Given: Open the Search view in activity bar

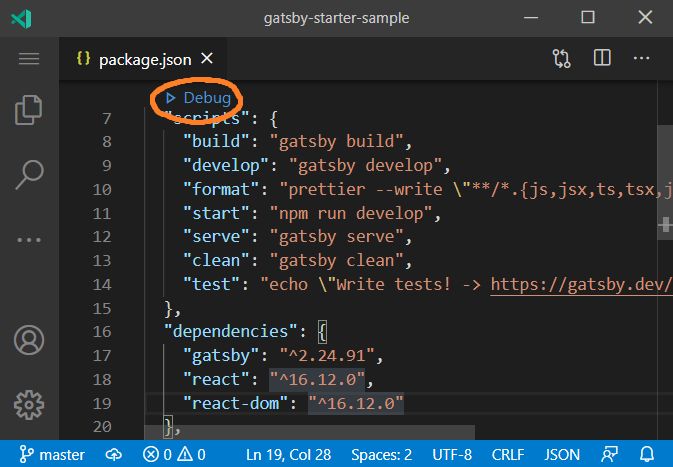Looking at the screenshot, I should pos(29,174).
